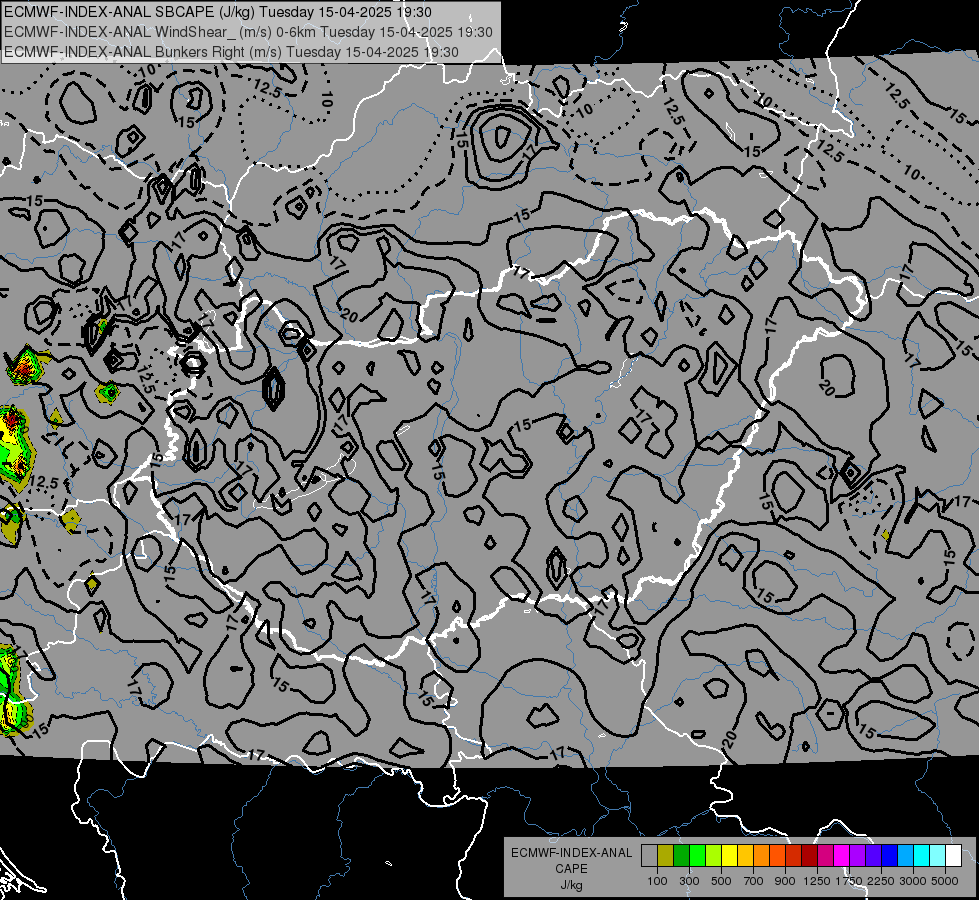
Task: Click the 500 tick label on legend
Action: (x=721, y=881)
